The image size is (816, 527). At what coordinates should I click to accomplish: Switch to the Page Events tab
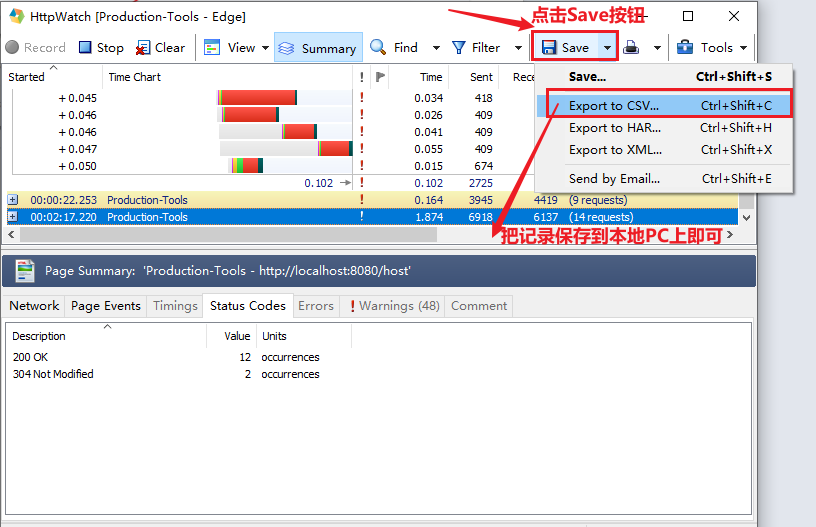(106, 306)
